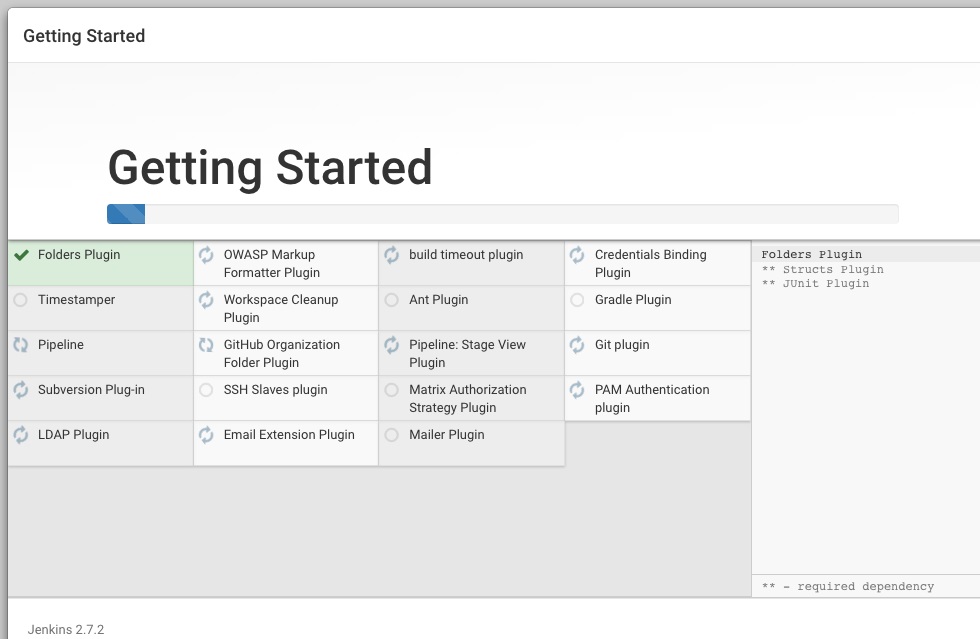980x639 pixels.
Task: Click the sync icon next to Pipeline: Stage View Plugin
Action: pyautogui.click(x=392, y=345)
